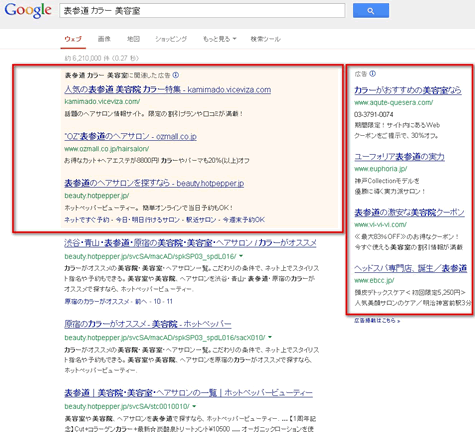Open the 渋谷・青山・表参道・原宿の美容院 result title
This screenshot has height=433, width=476.
click(x=190, y=243)
